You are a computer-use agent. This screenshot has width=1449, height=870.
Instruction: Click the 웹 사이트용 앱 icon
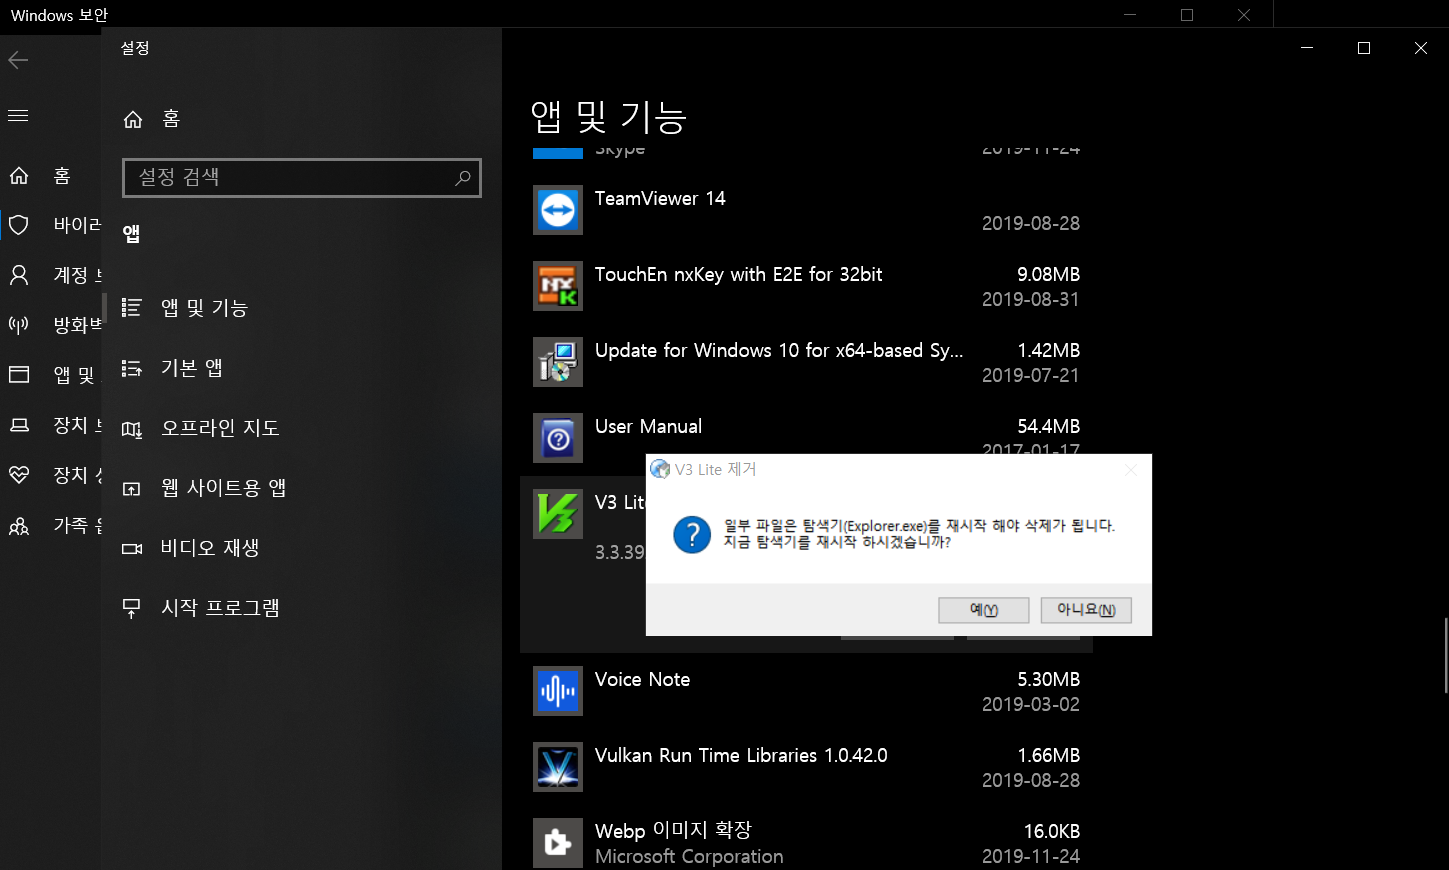(x=132, y=489)
